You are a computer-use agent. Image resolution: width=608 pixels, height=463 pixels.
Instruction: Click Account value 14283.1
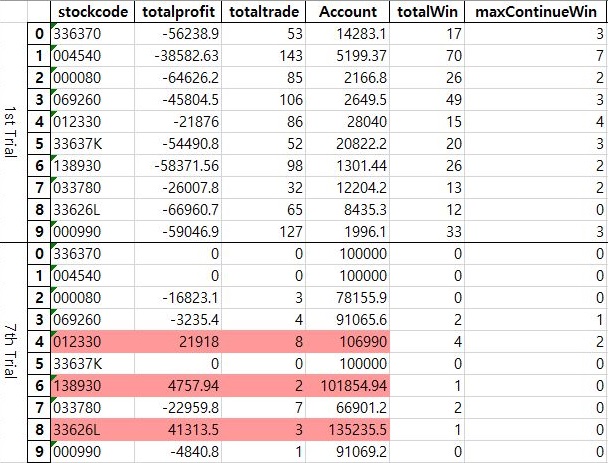click(x=347, y=34)
